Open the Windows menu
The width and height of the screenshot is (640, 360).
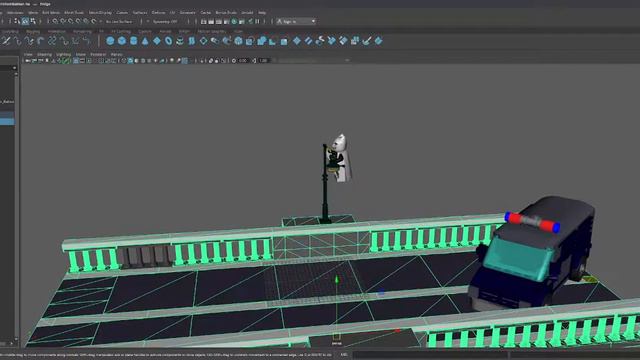click(x=15, y=13)
